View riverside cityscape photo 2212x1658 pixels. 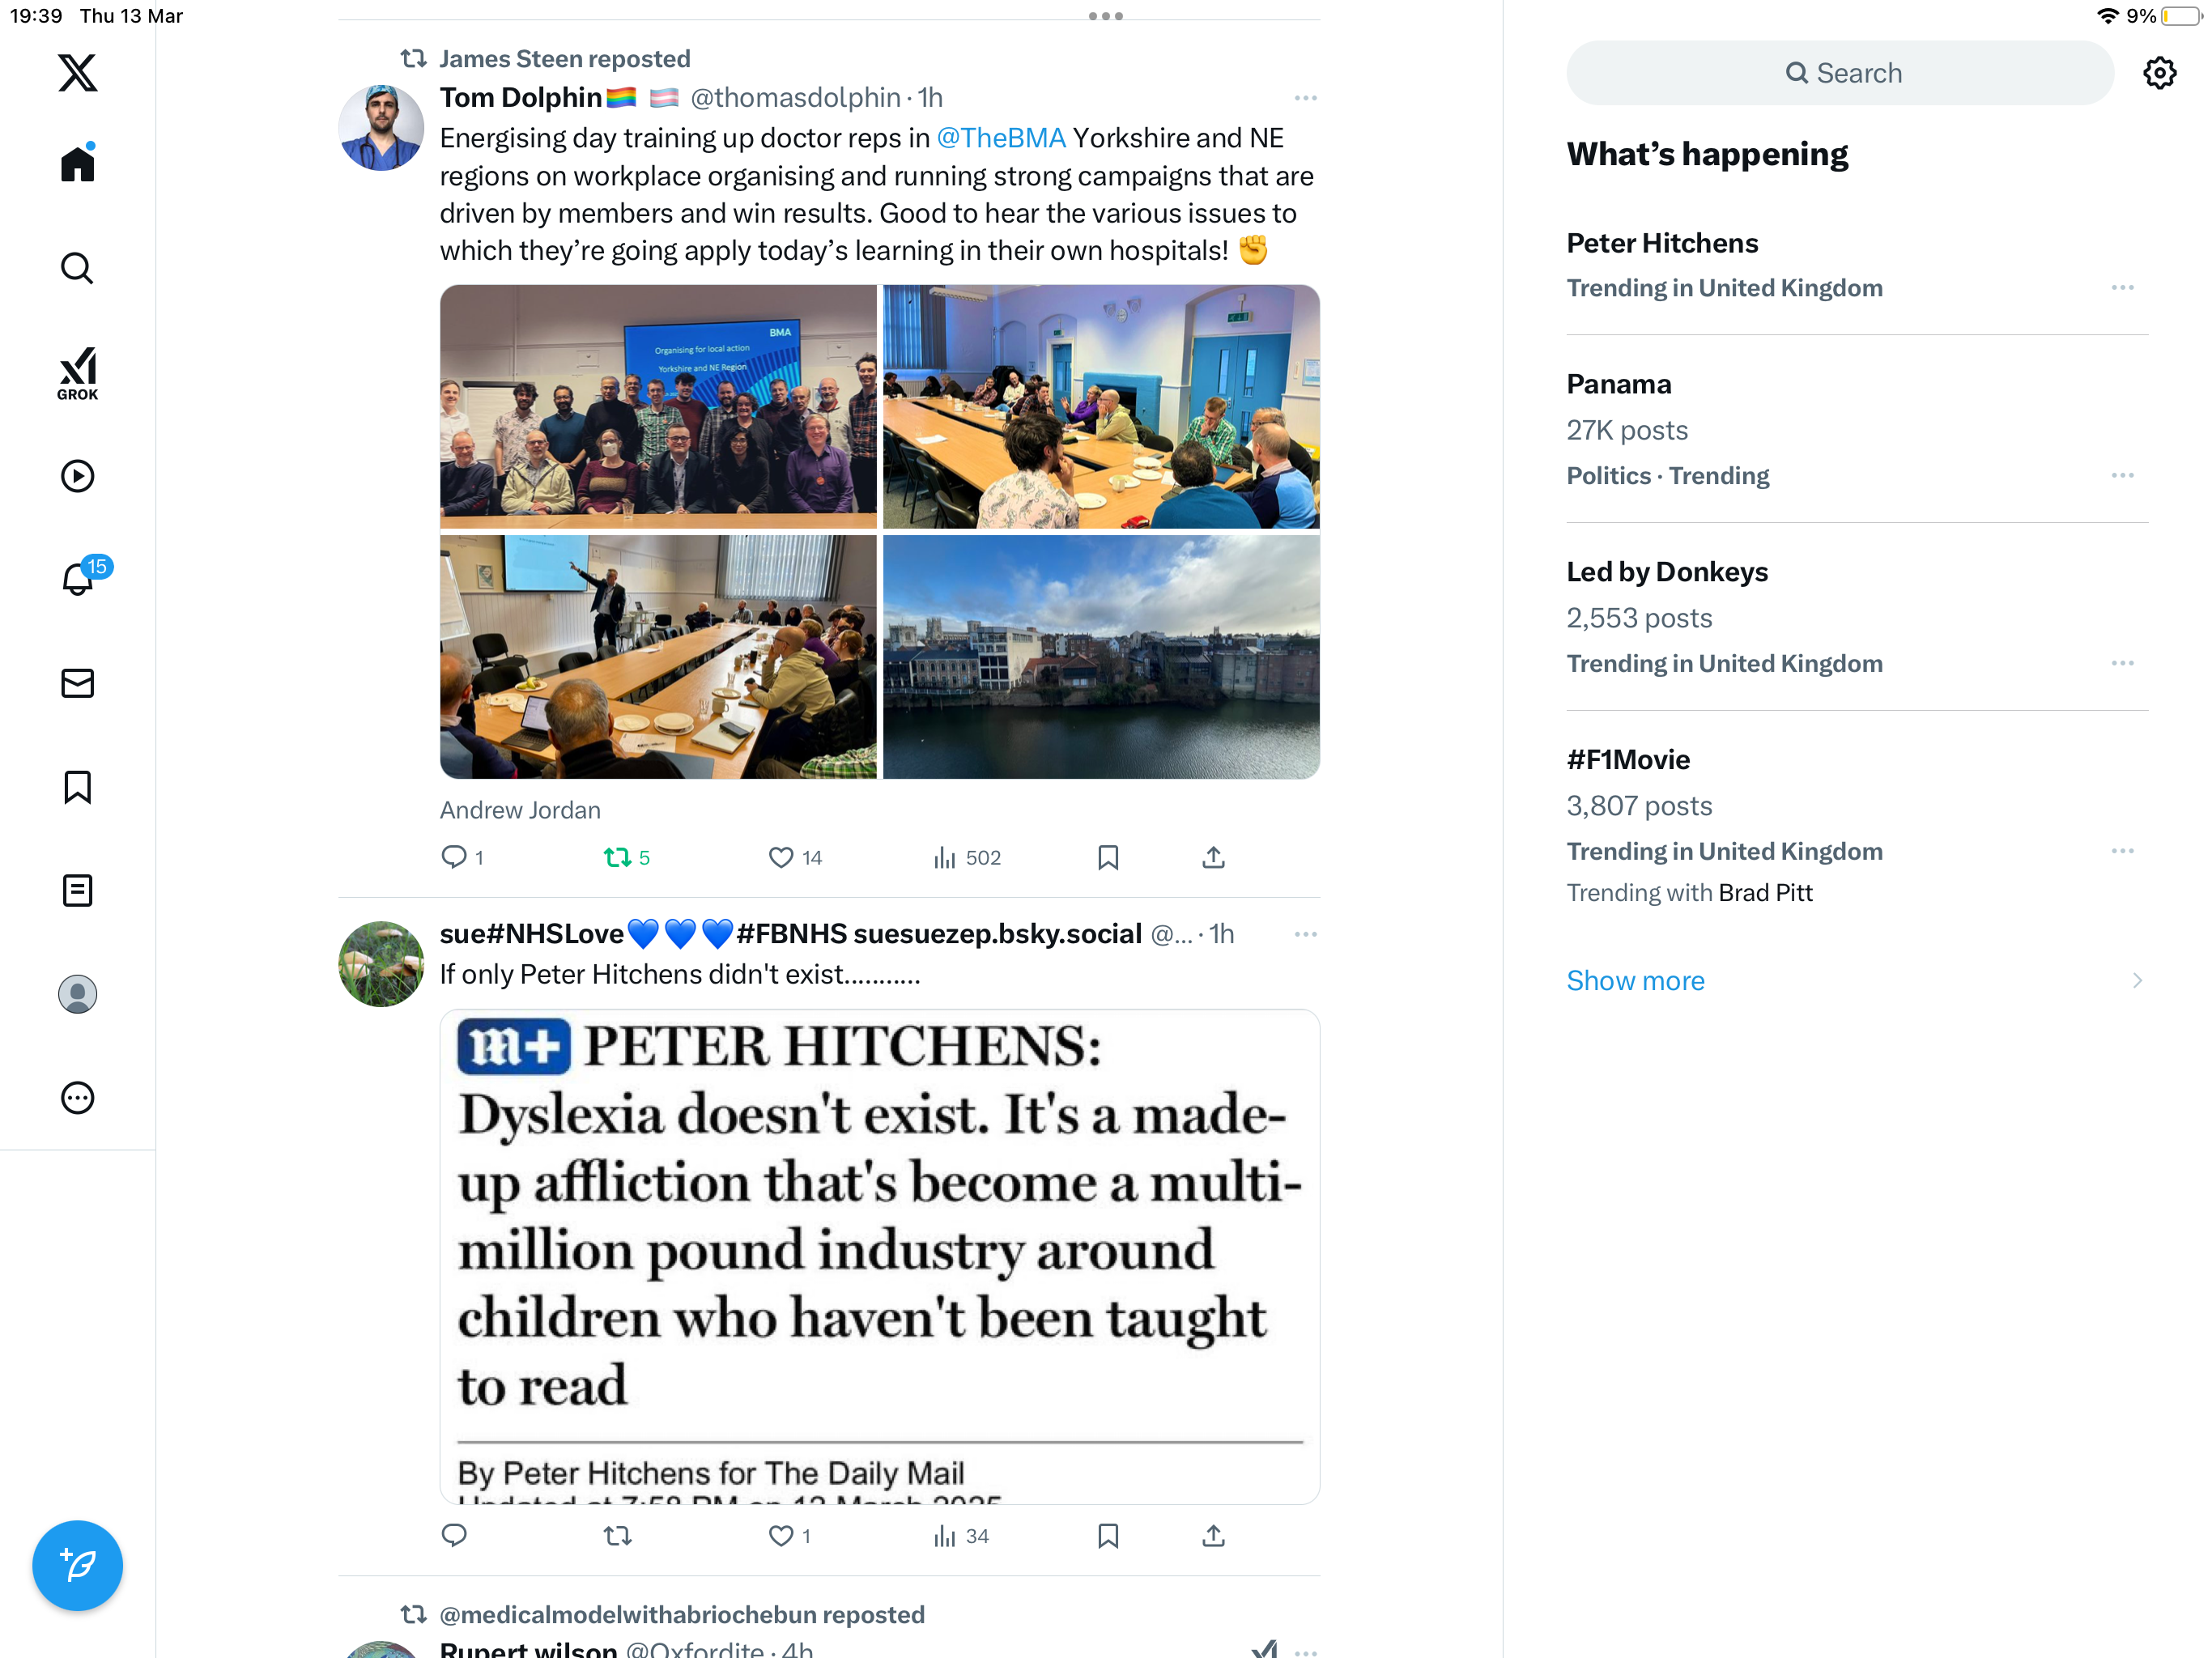1101,657
